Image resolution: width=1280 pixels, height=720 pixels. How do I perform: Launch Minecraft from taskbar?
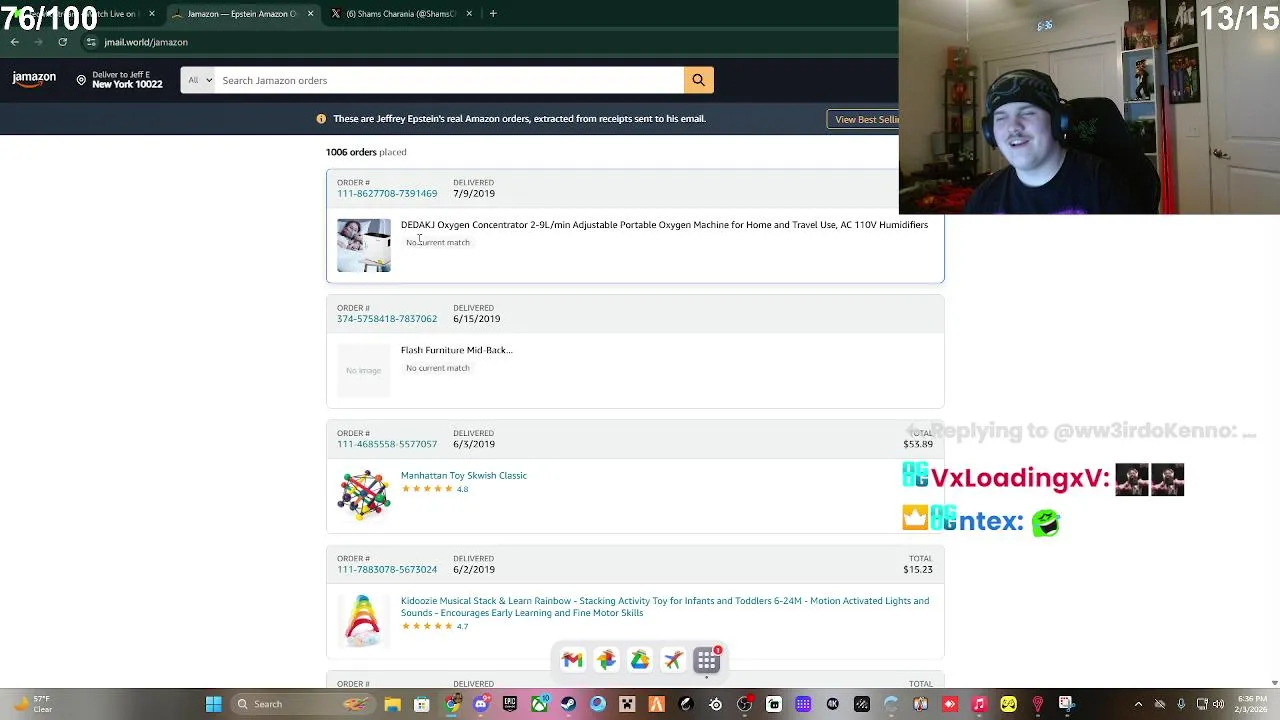coord(627,704)
